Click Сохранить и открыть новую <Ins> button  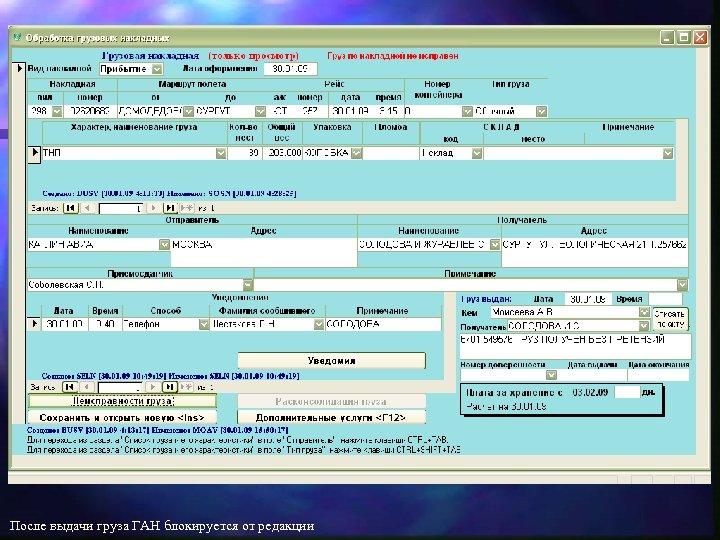tap(122, 418)
